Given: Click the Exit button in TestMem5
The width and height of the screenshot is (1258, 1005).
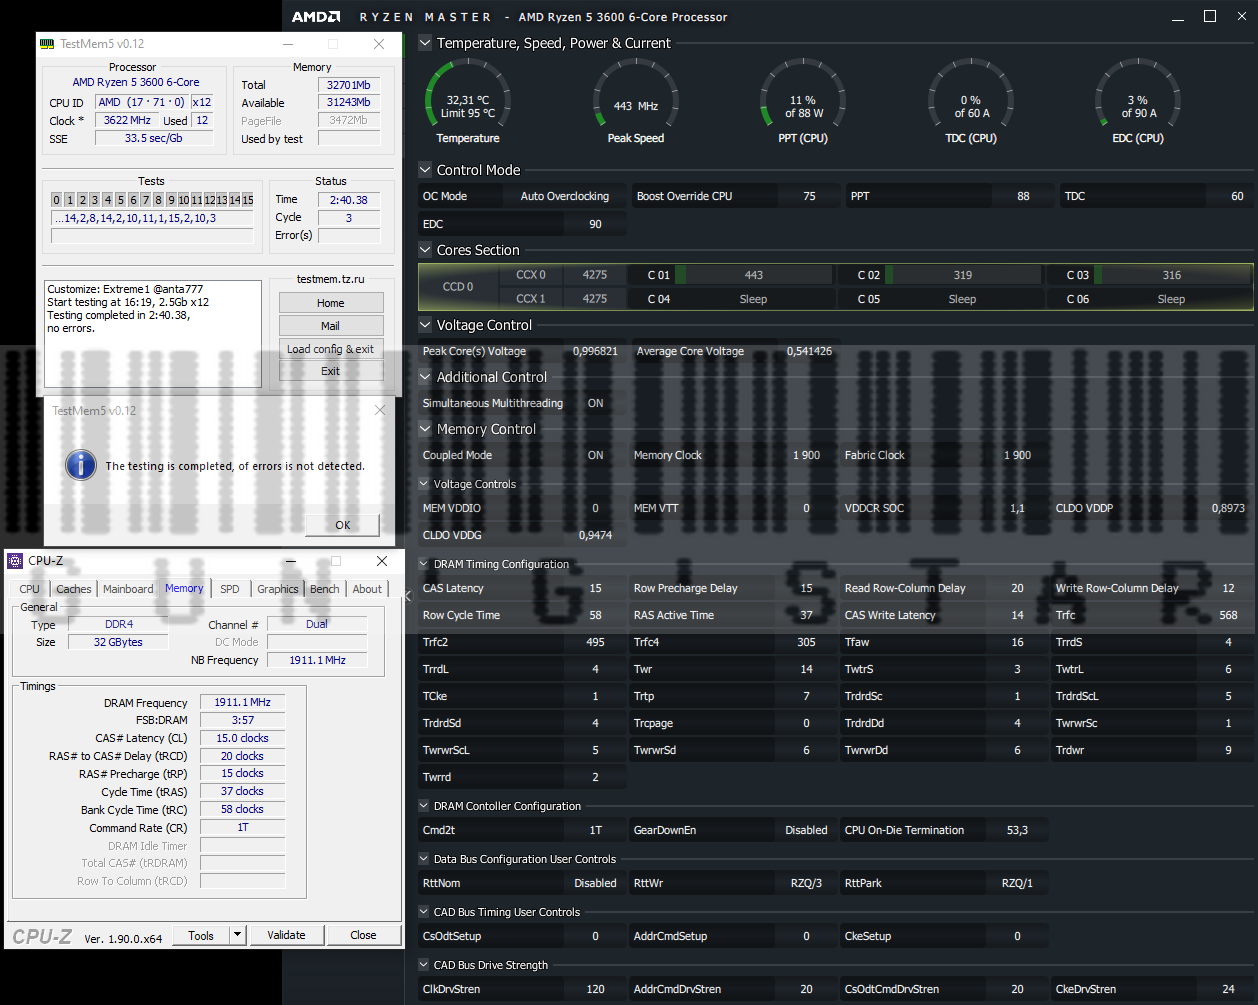Looking at the screenshot, I should pyautogui.click(x=331, y=371).
